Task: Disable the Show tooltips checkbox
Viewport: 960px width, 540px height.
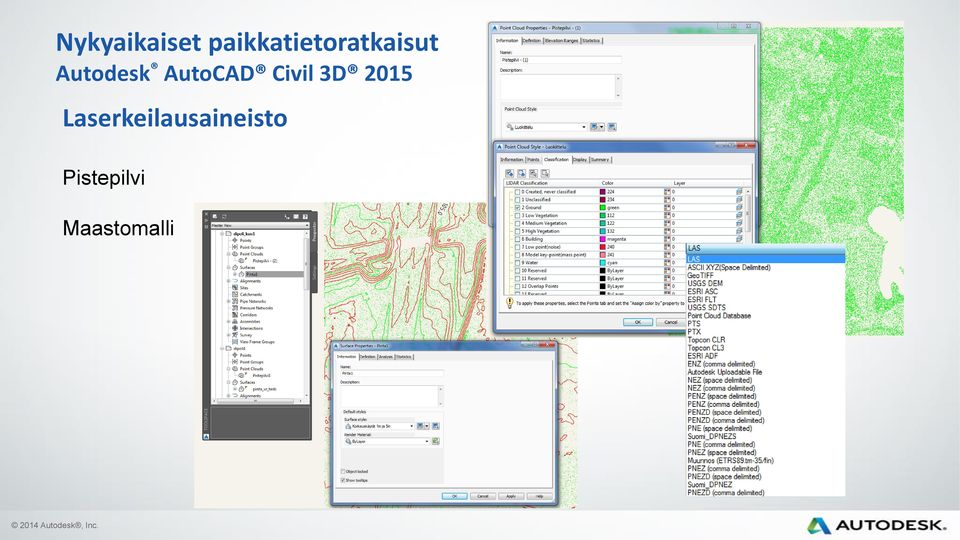Action: 343,480
